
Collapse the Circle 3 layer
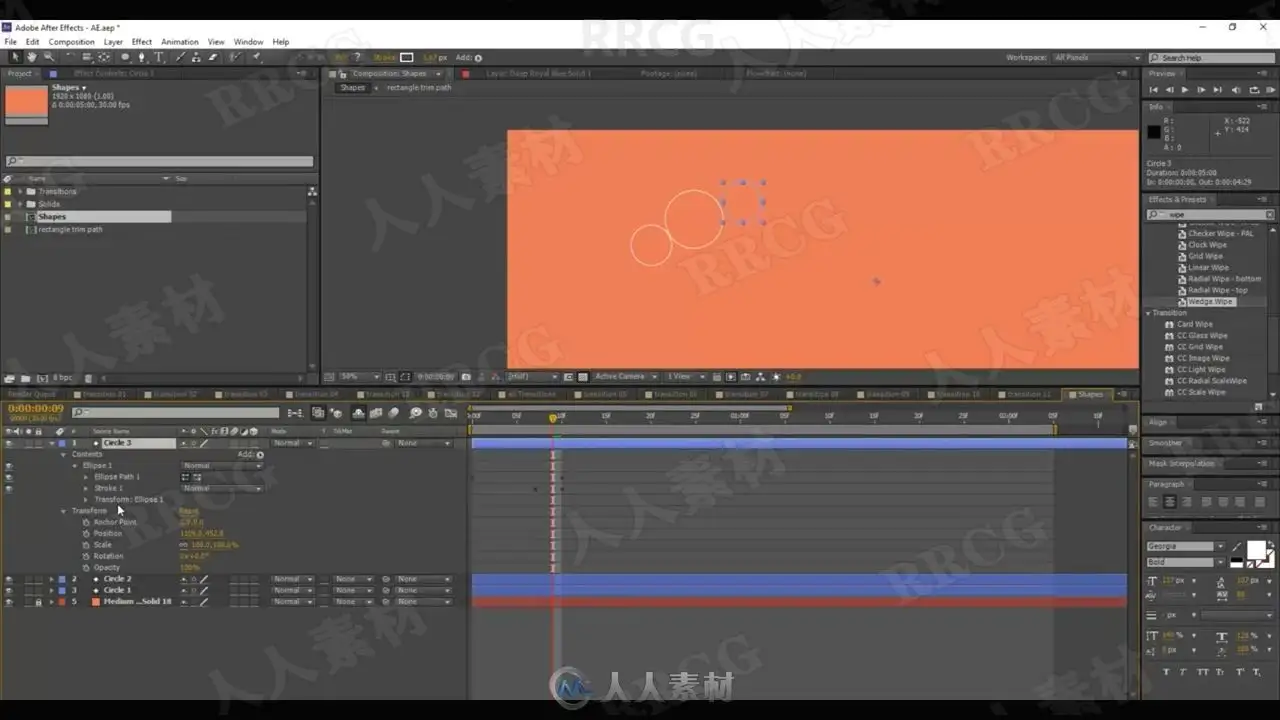[x=50, y=443]
